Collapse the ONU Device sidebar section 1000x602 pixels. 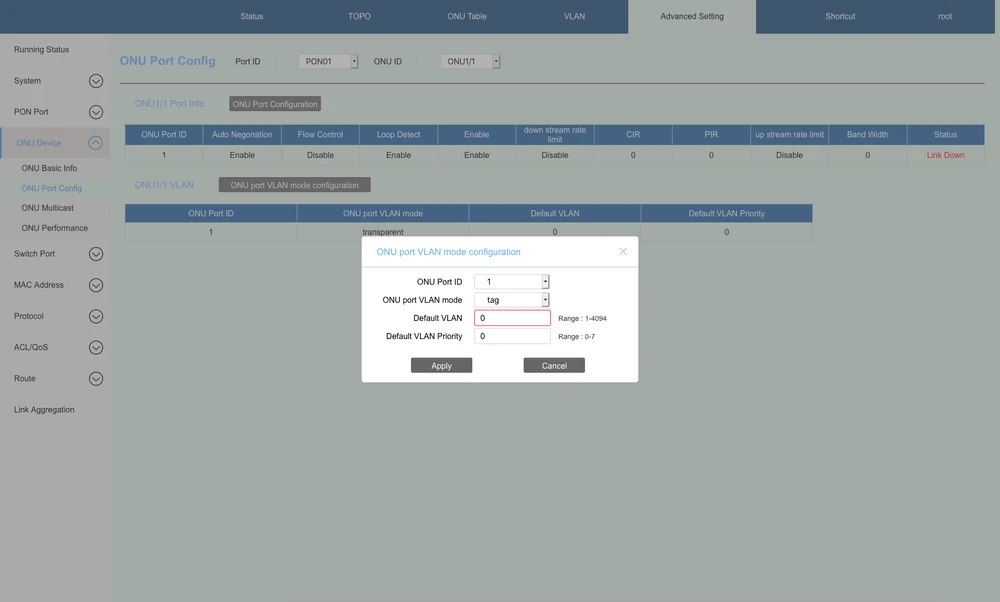click(x=96, y=143)
